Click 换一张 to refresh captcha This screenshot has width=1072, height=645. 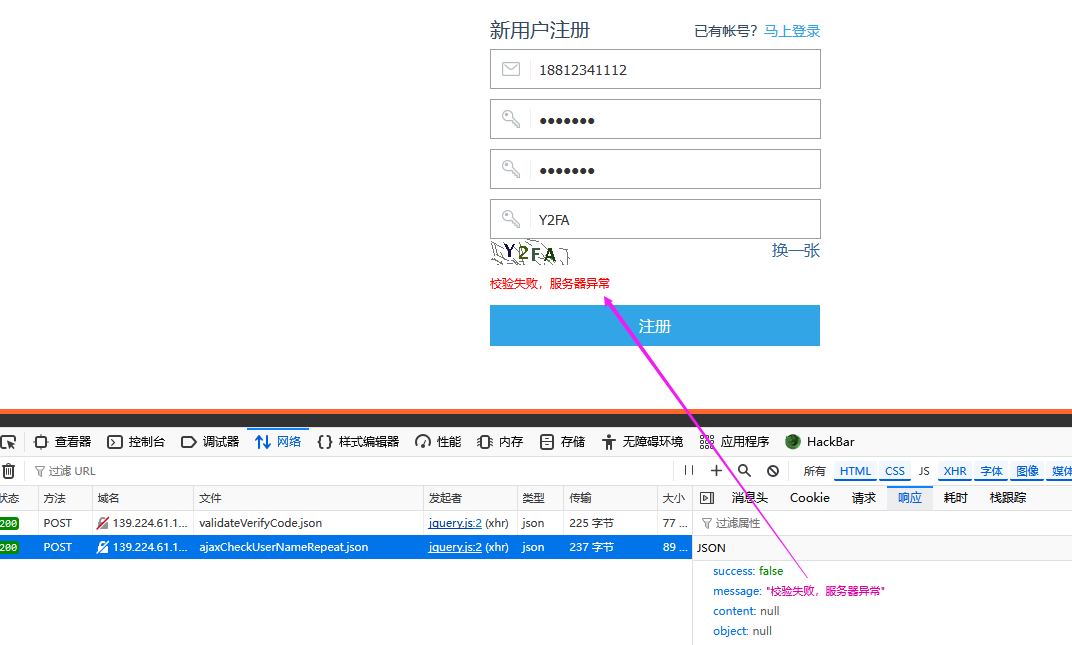pos(795,250)
